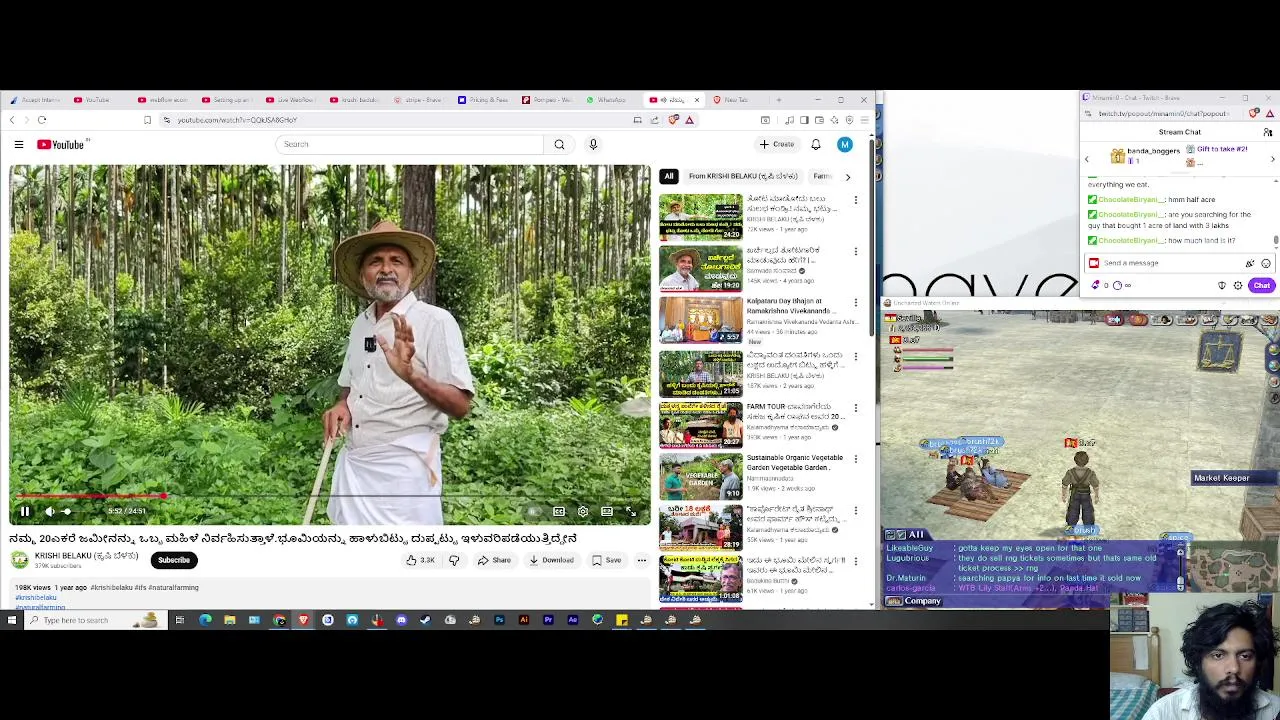Show next item in Twitch gift leaderboard
The image size is (1280, 720).
coord(1273,159)
